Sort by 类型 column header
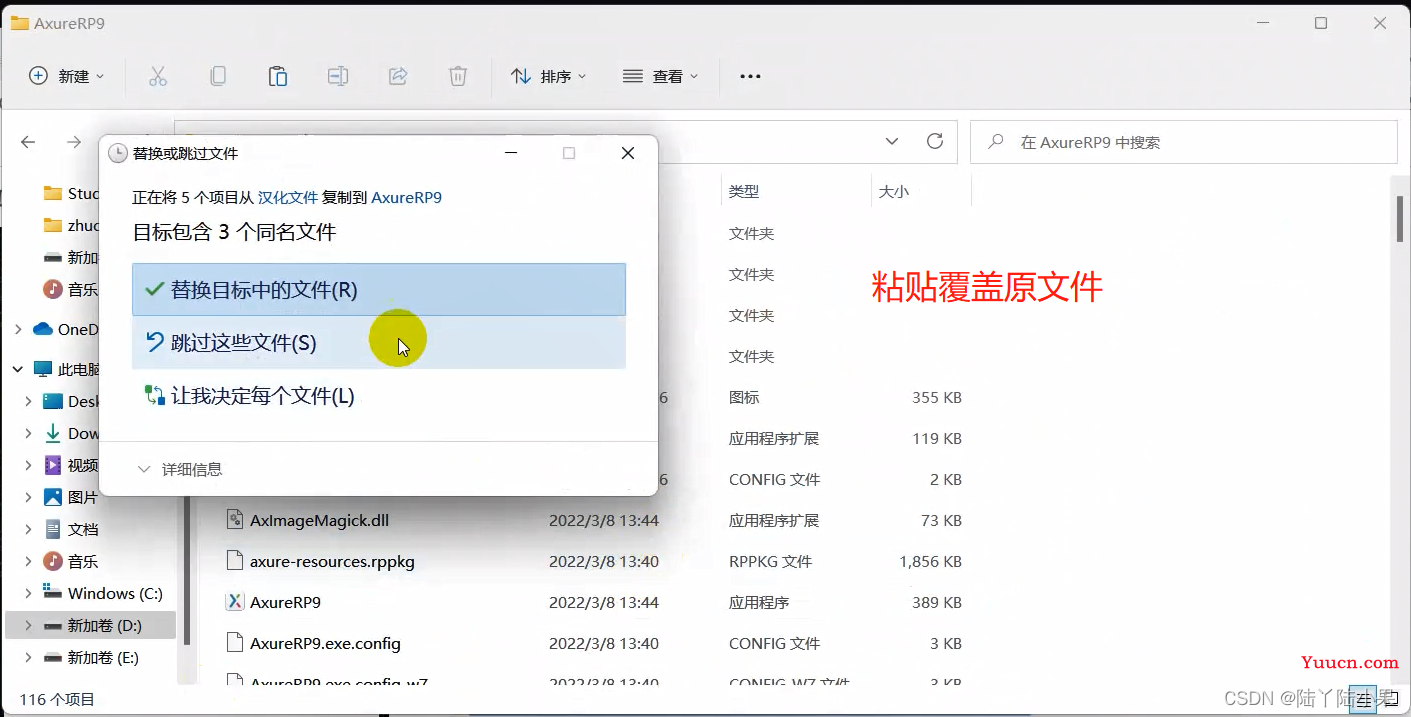 [744, 191]
